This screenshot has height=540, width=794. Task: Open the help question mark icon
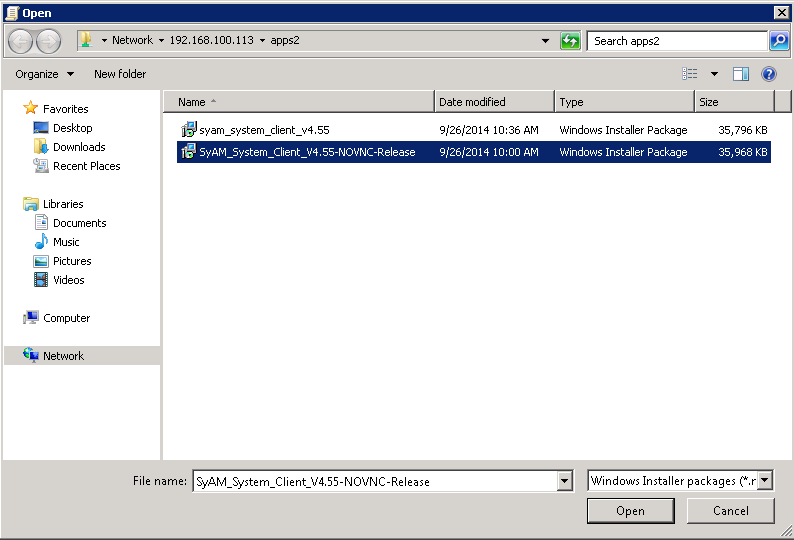(769, 74)
